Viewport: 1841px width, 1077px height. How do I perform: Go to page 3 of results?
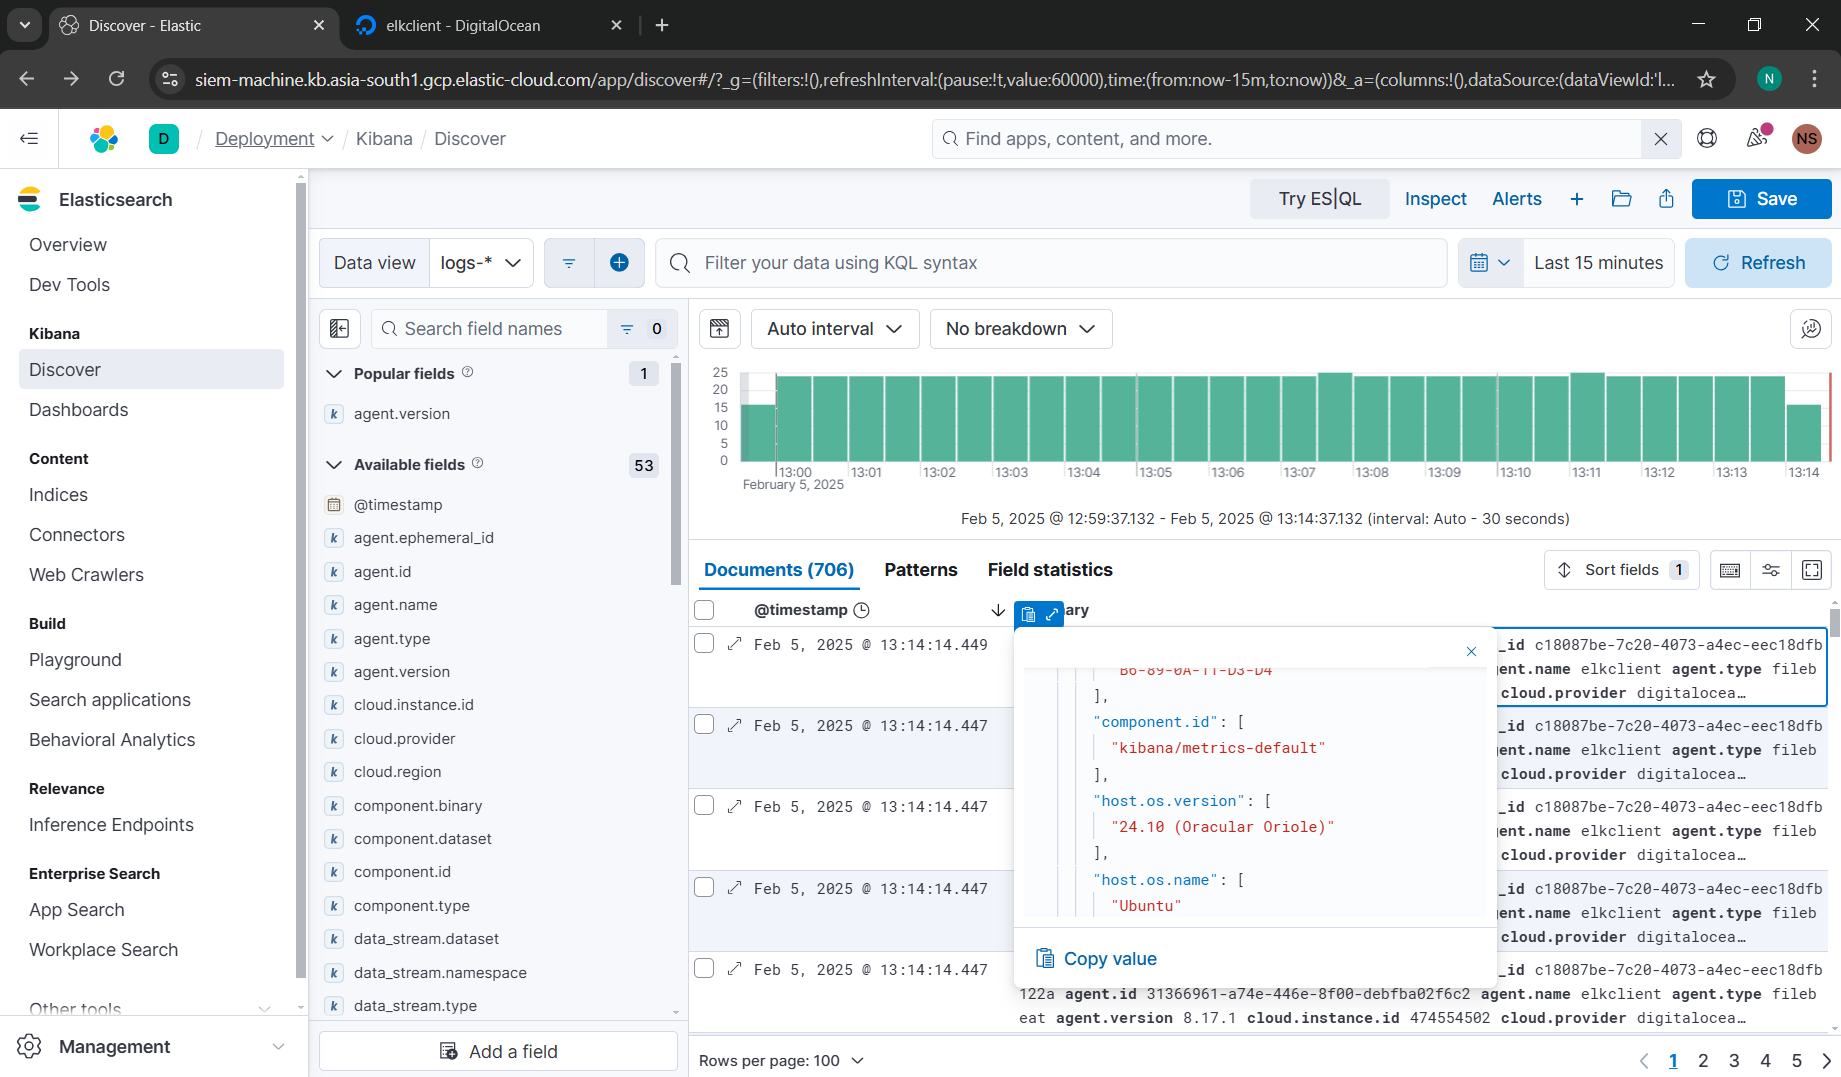[x=1734, y=1061]
